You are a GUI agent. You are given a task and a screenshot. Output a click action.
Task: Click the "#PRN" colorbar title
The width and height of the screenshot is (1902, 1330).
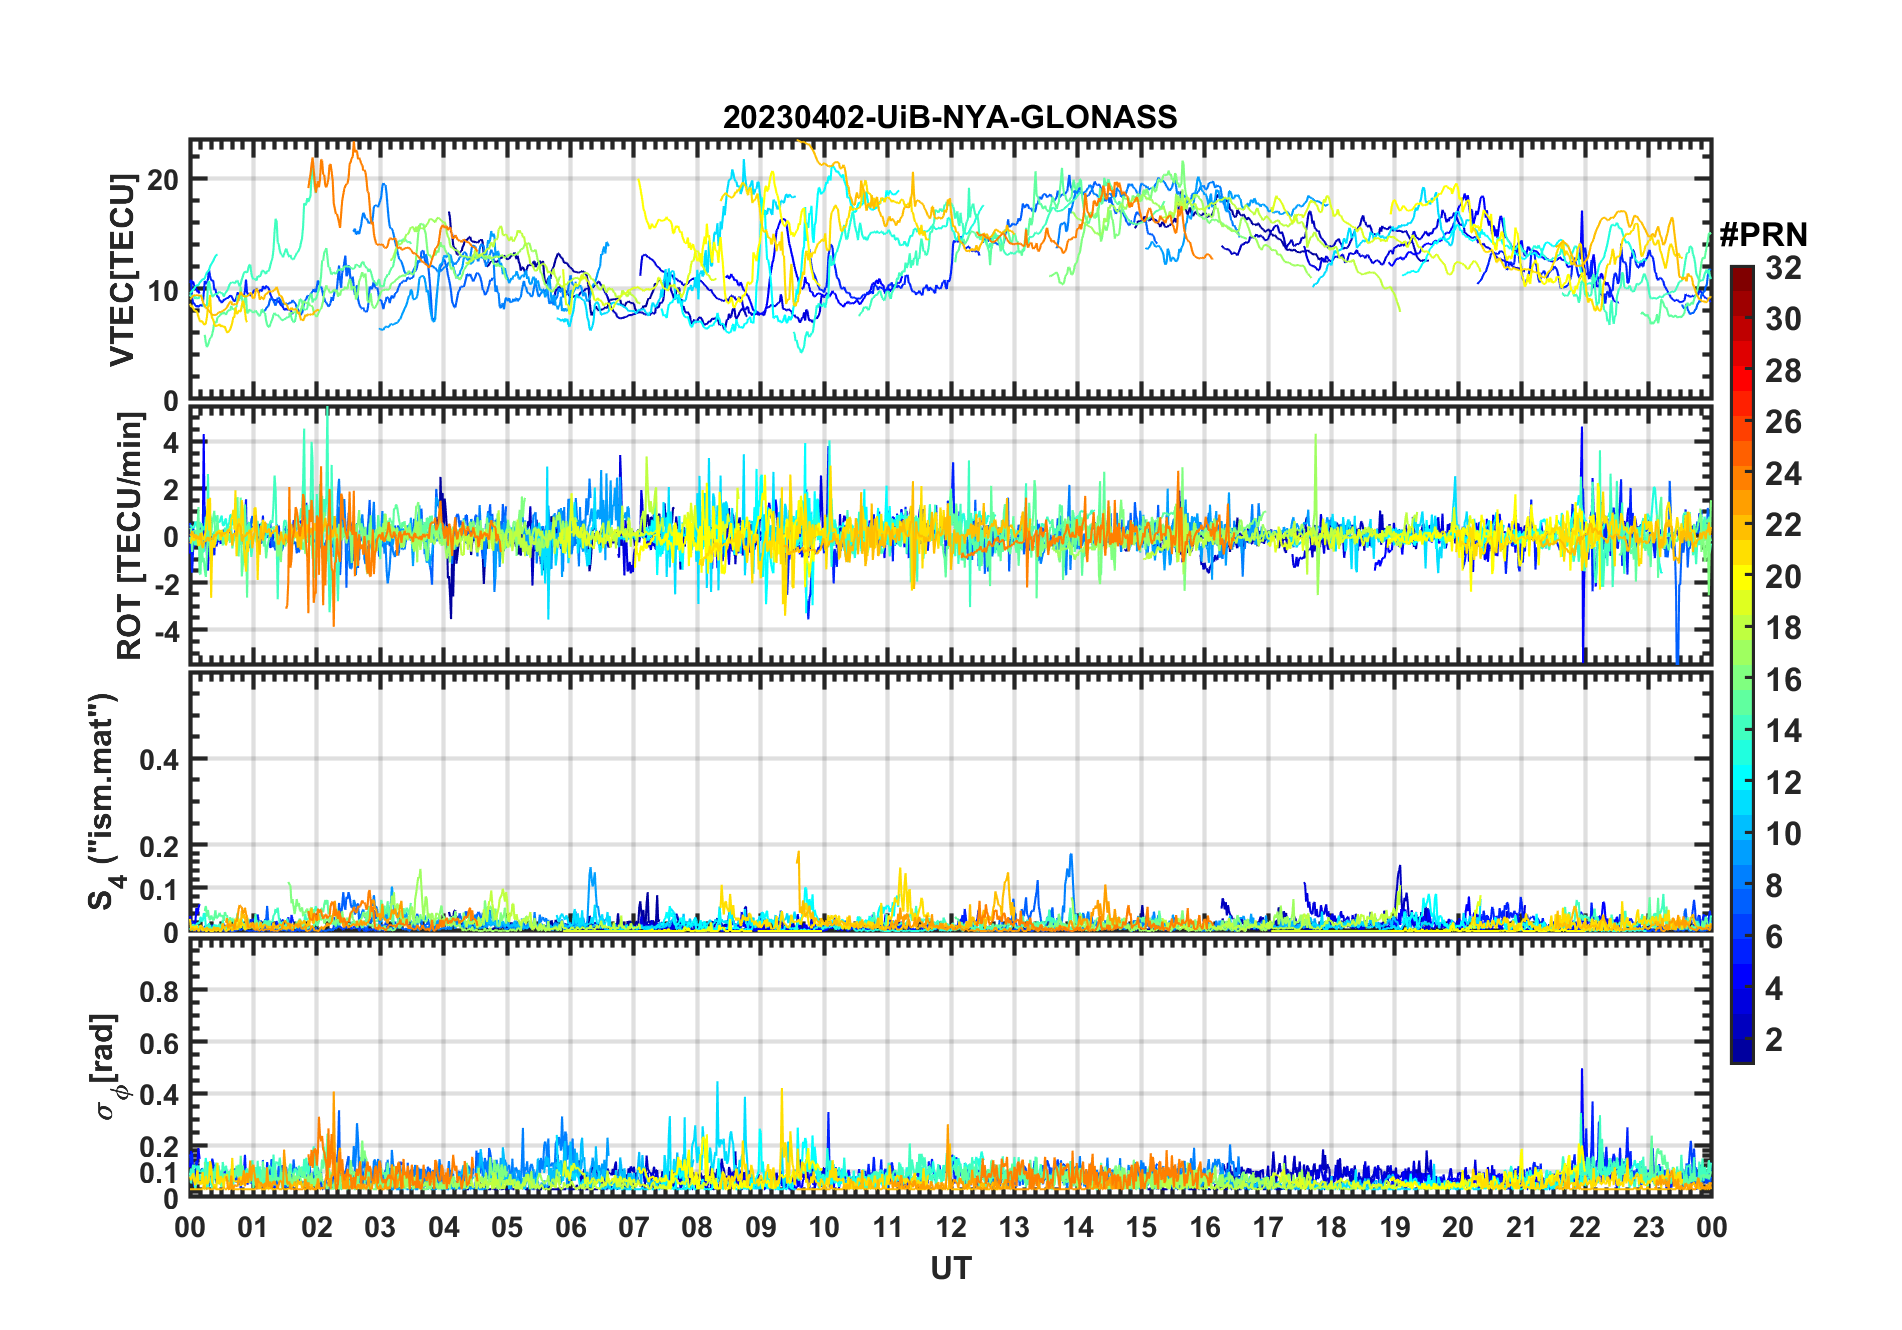[1763, 235]
